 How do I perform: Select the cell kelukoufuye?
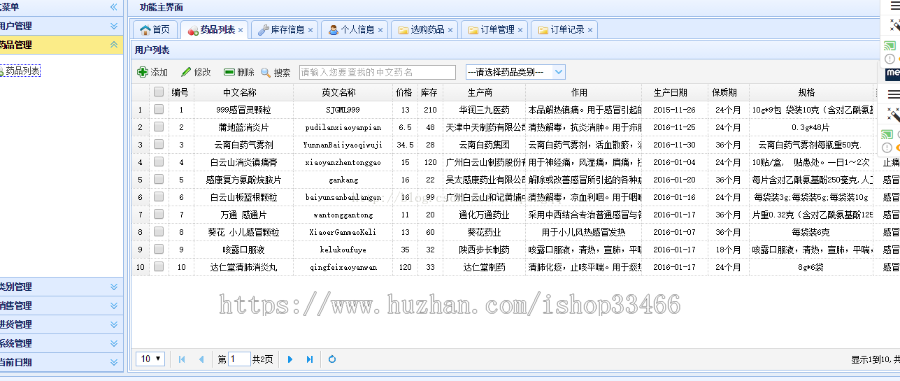[343, 250]
